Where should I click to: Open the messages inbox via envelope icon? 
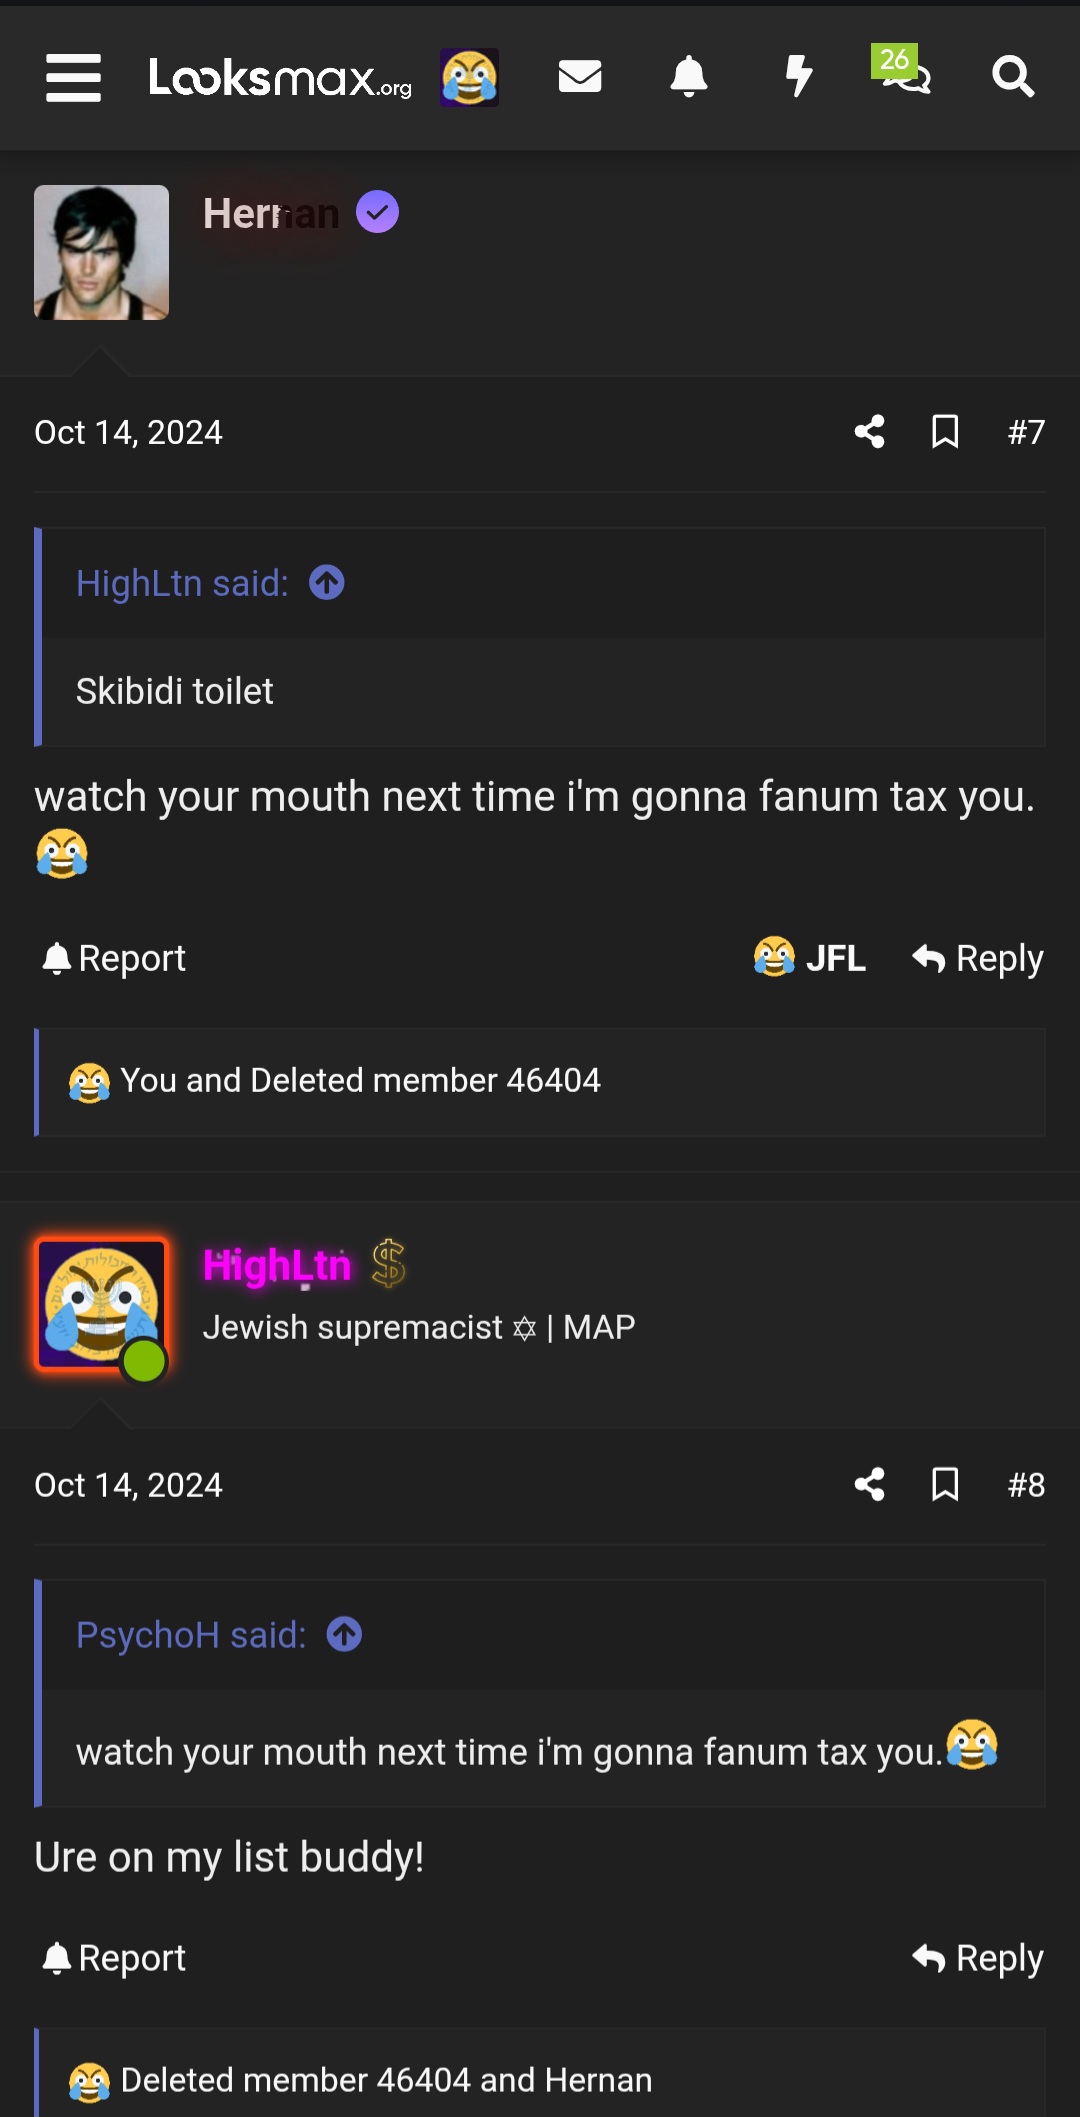click(580, 77)
